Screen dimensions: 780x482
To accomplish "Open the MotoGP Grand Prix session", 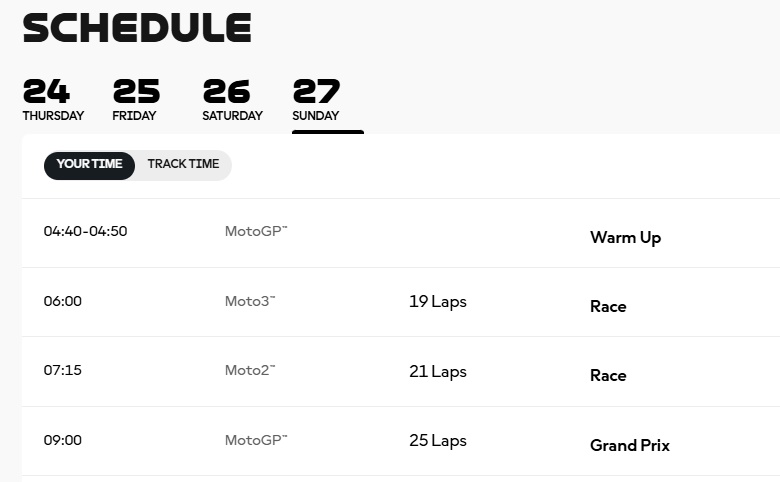I will 630,446.
